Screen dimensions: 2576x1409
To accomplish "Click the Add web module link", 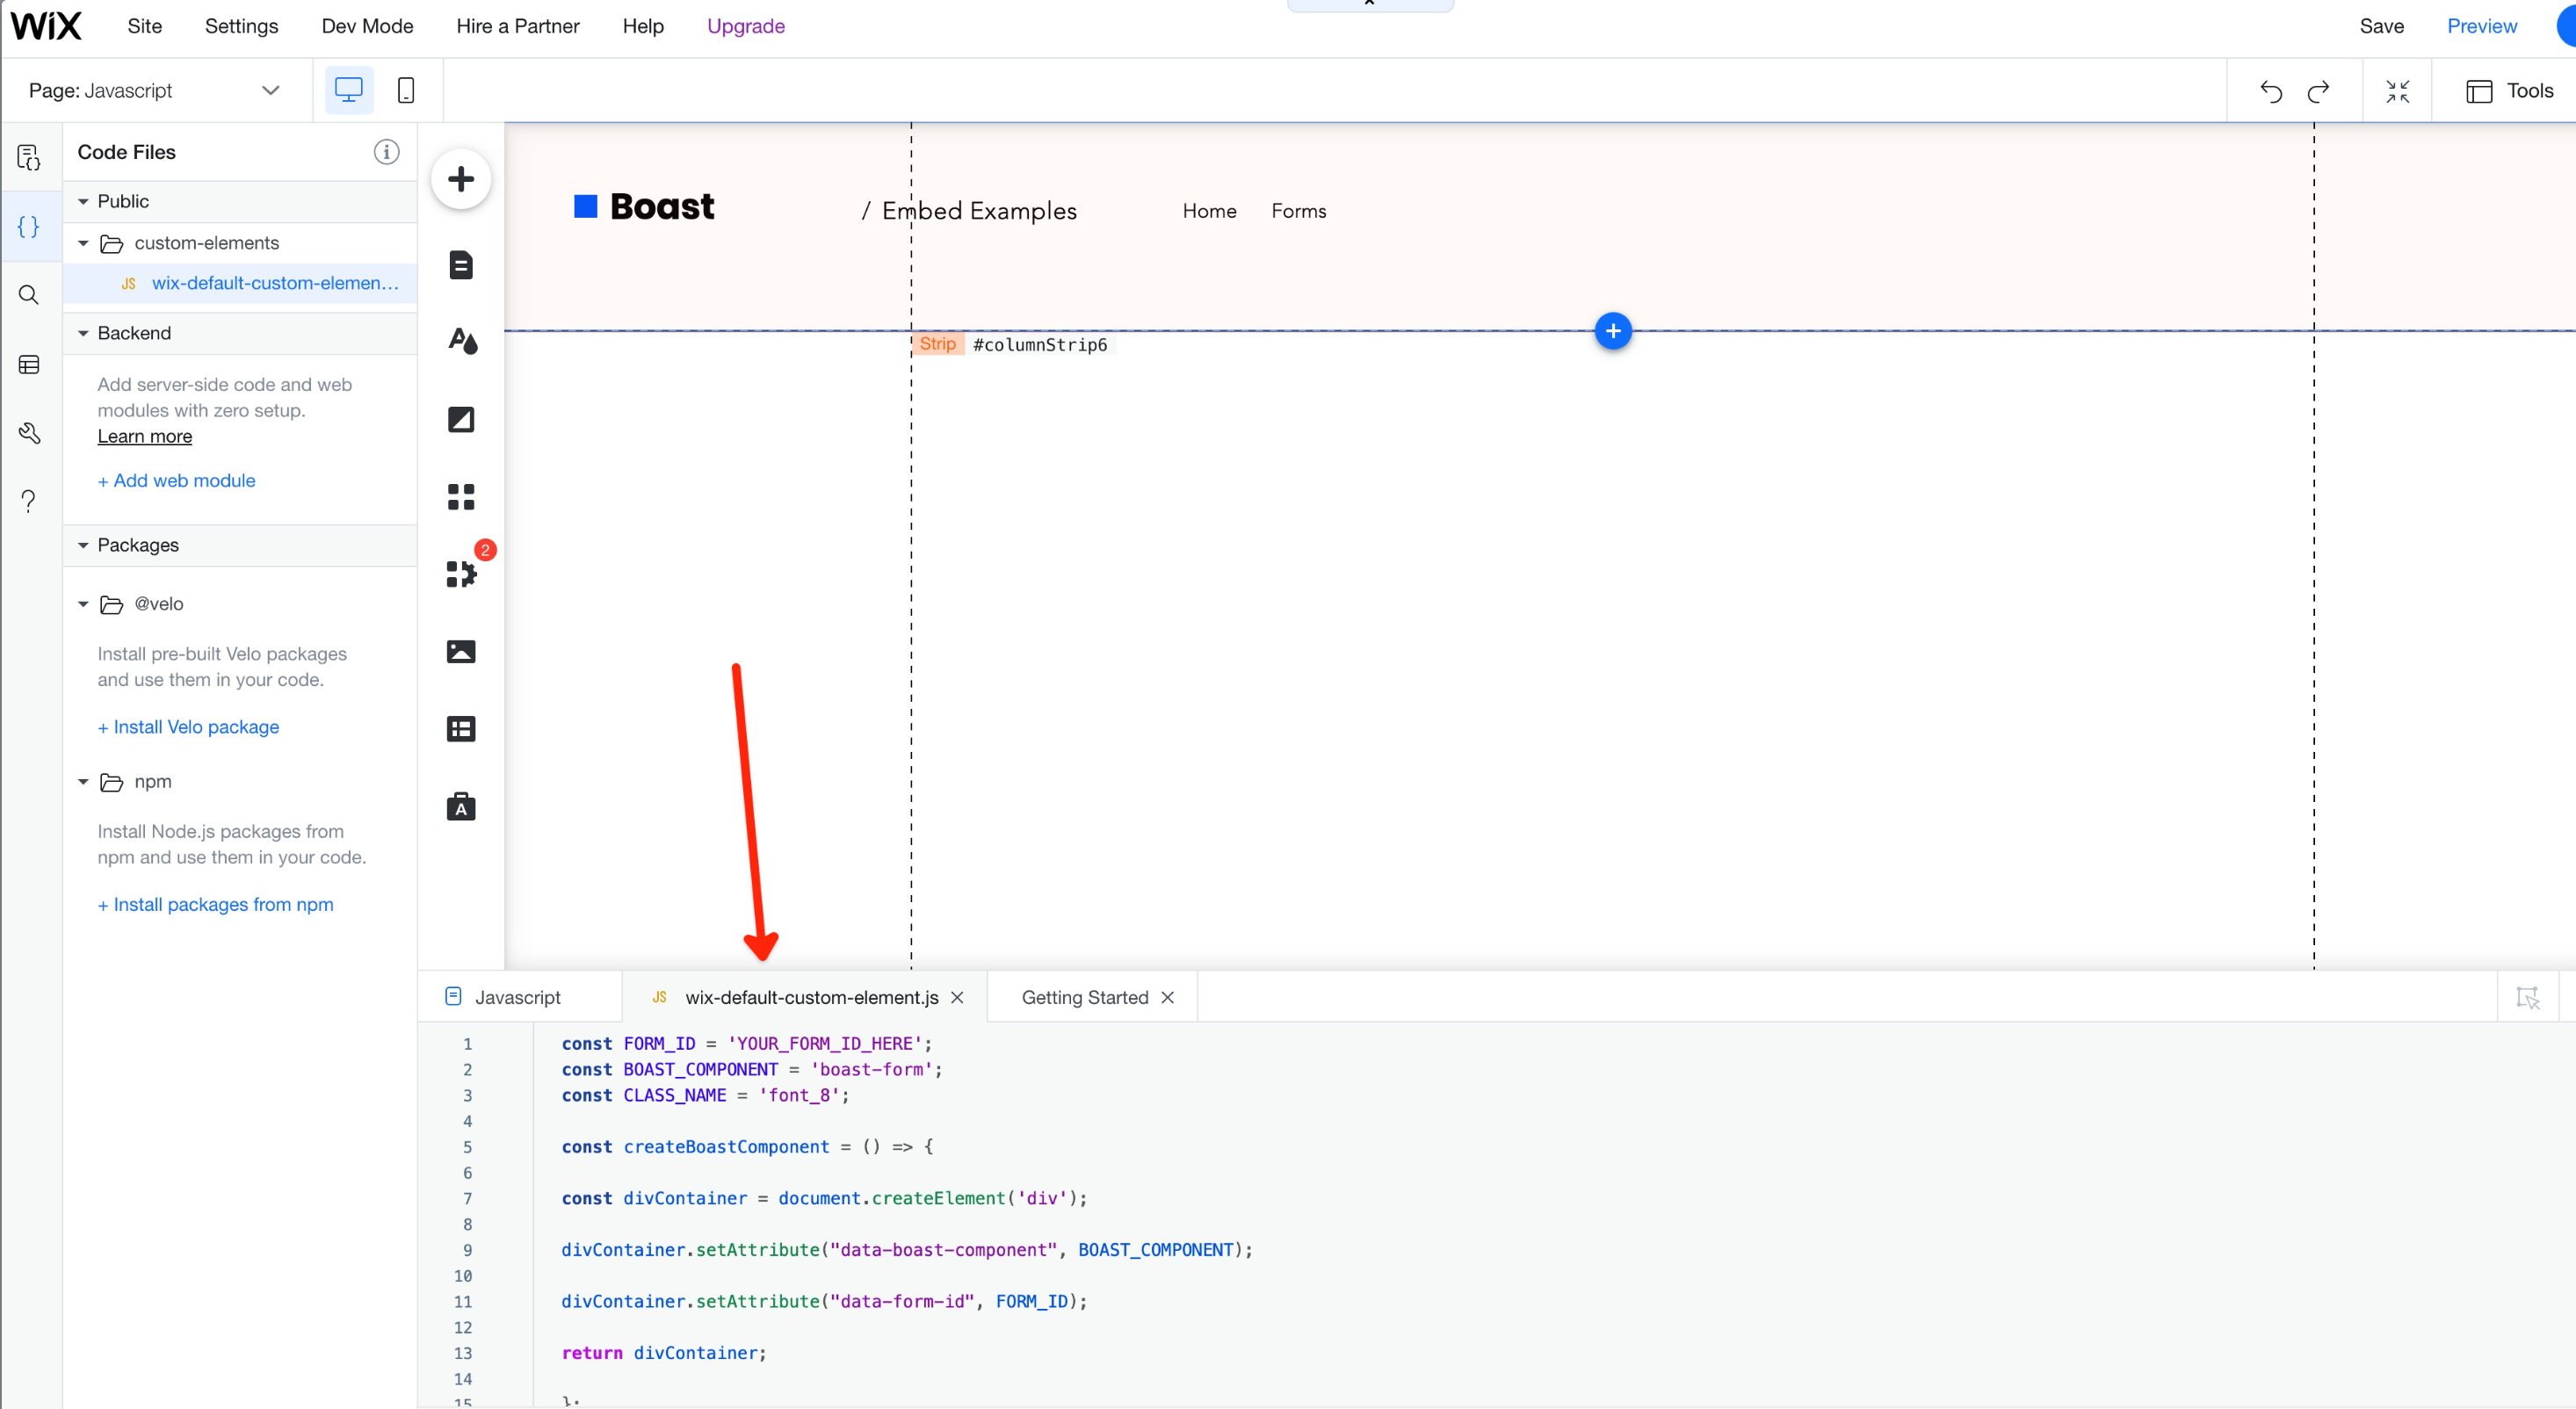I will click(176, 481).
